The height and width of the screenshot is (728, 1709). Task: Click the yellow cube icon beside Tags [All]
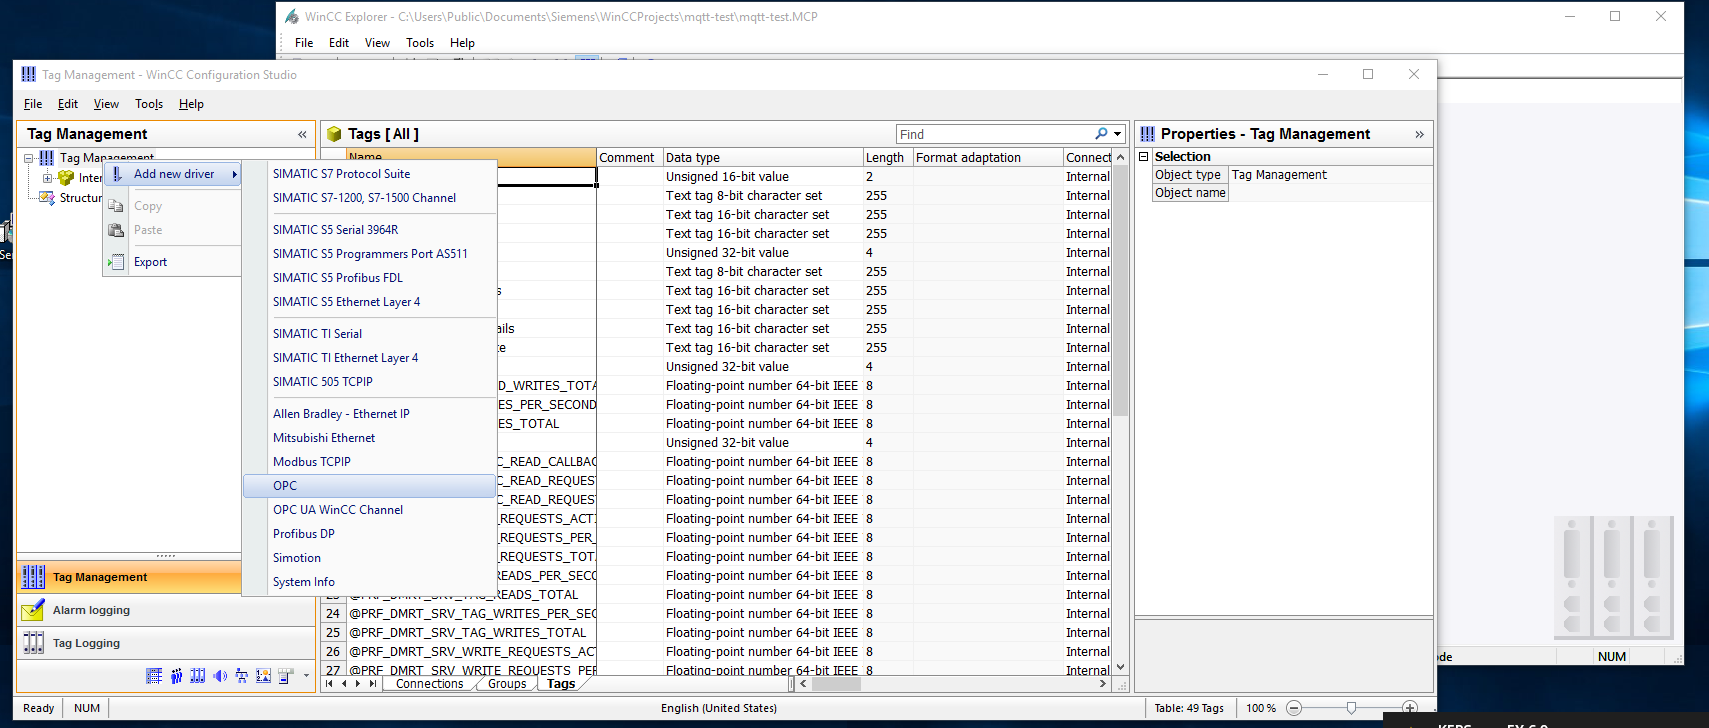[334, 134]
